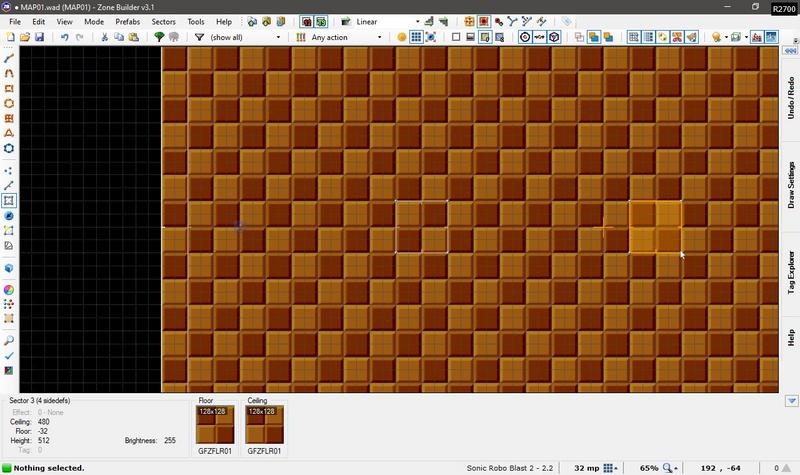Save the map with the floppy disk icon

click(39, 37)
